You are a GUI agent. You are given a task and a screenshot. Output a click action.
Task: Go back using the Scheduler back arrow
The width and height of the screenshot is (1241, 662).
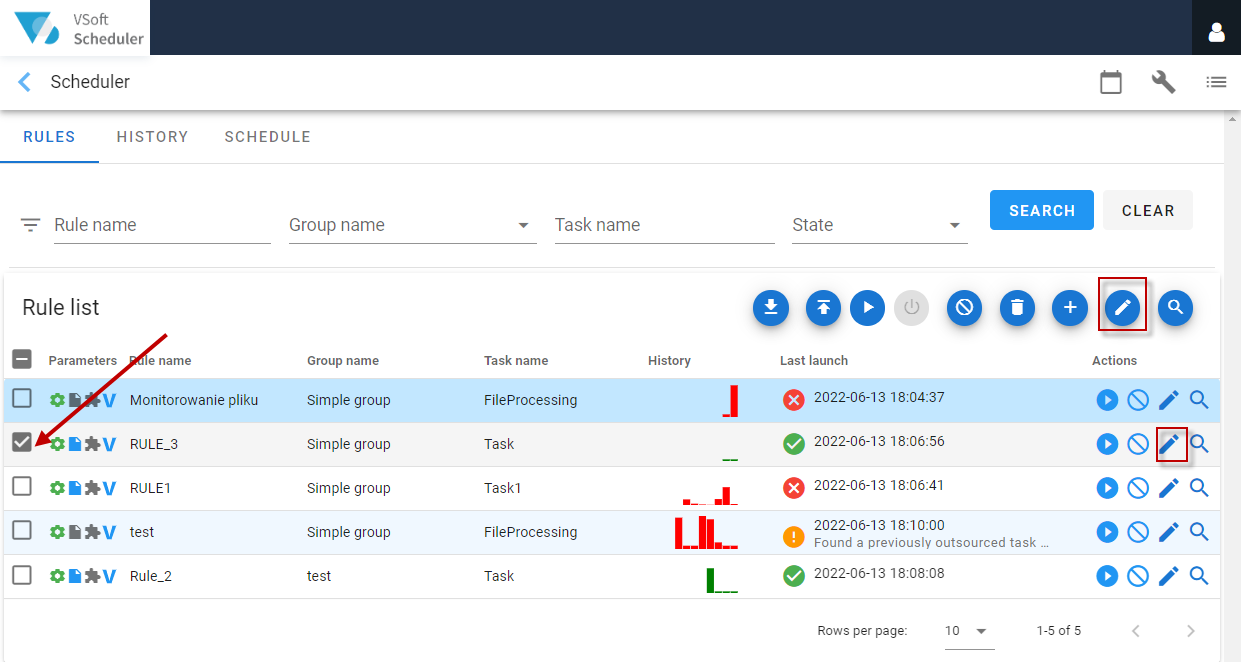(x=25, y=82)
